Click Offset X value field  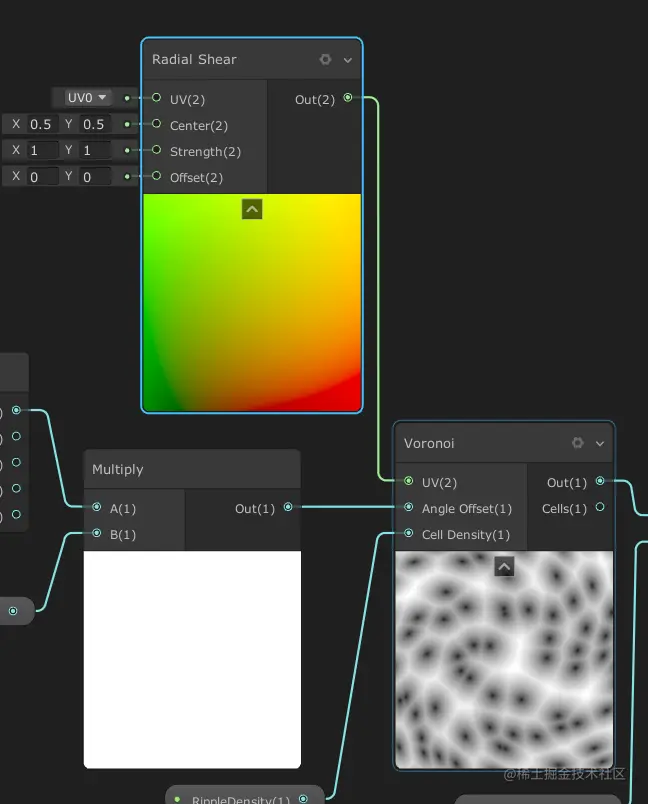(x=42, y=177)
